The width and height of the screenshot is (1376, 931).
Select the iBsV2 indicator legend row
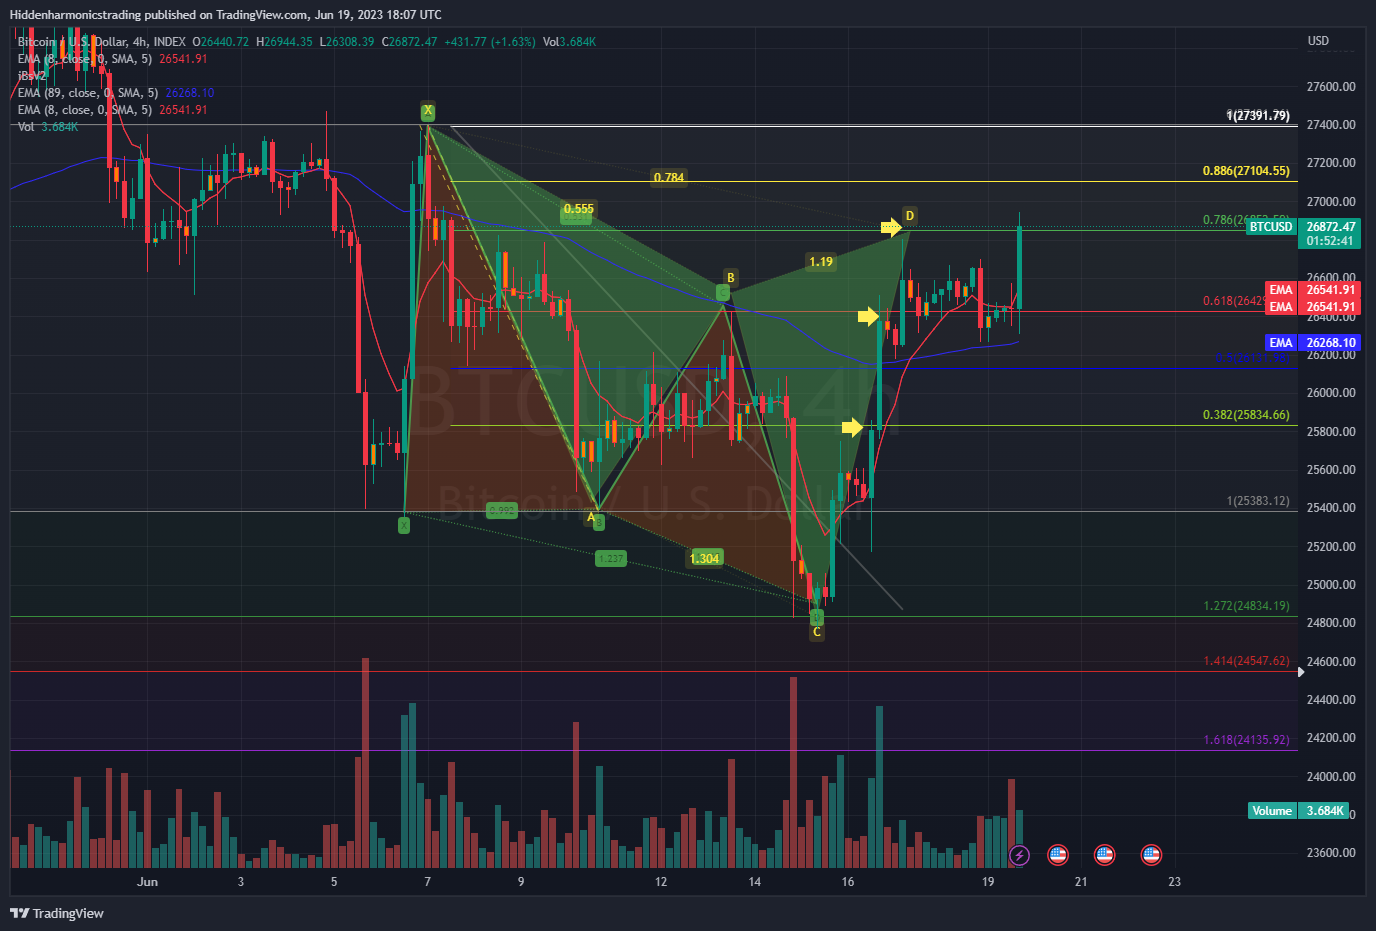click(x=32, y=76)
